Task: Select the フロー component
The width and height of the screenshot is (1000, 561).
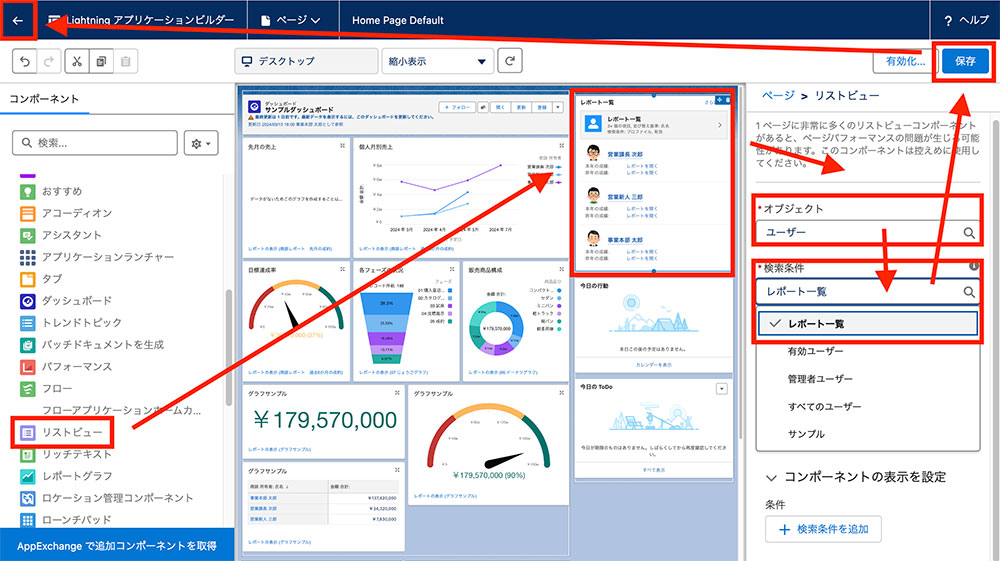Action: click(46, 388)
